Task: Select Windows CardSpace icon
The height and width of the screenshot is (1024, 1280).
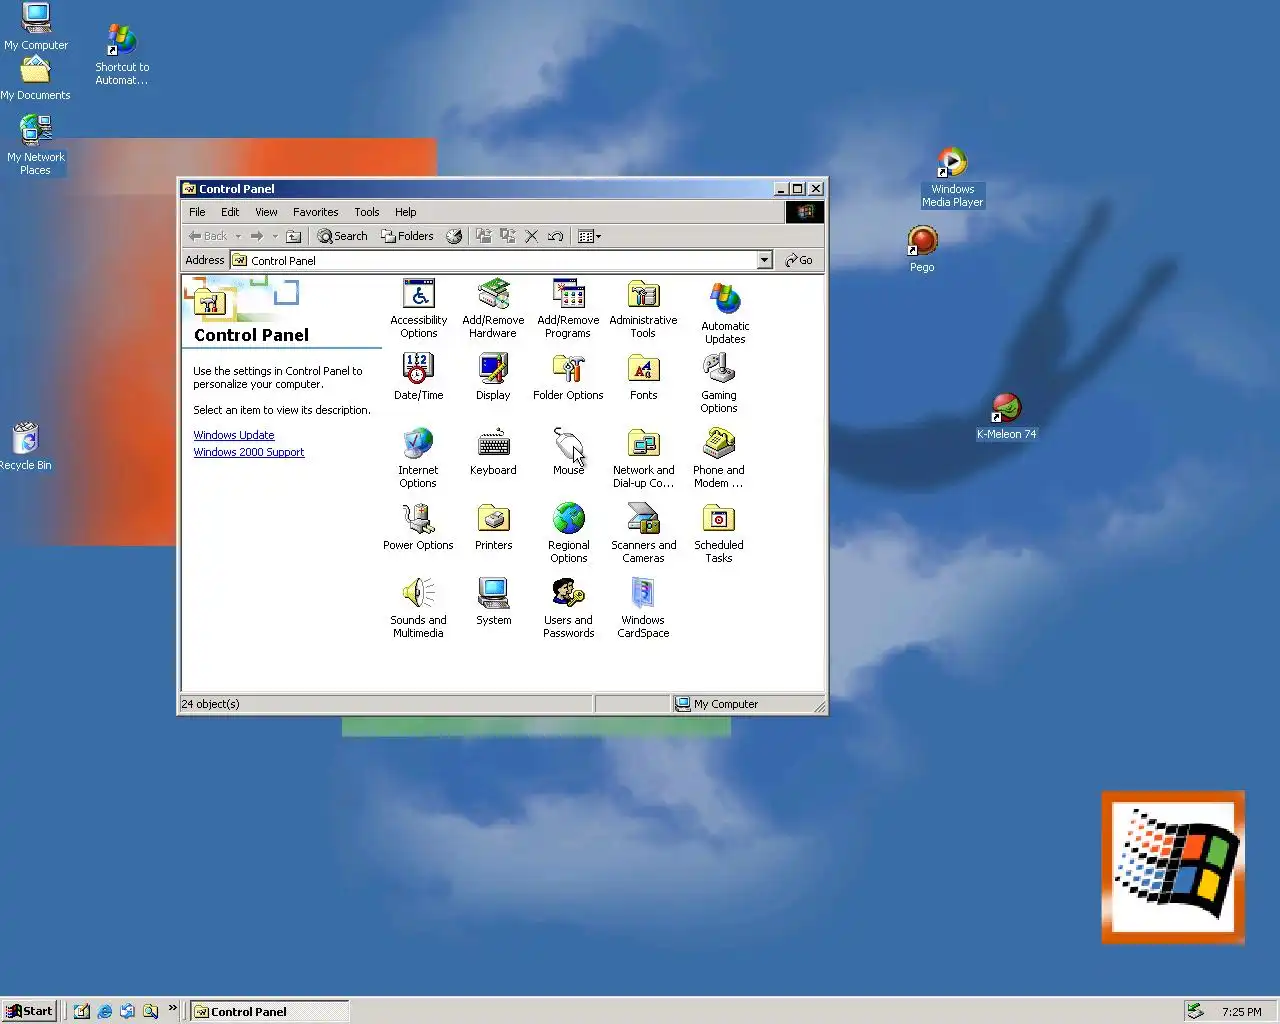Action: 643,594
